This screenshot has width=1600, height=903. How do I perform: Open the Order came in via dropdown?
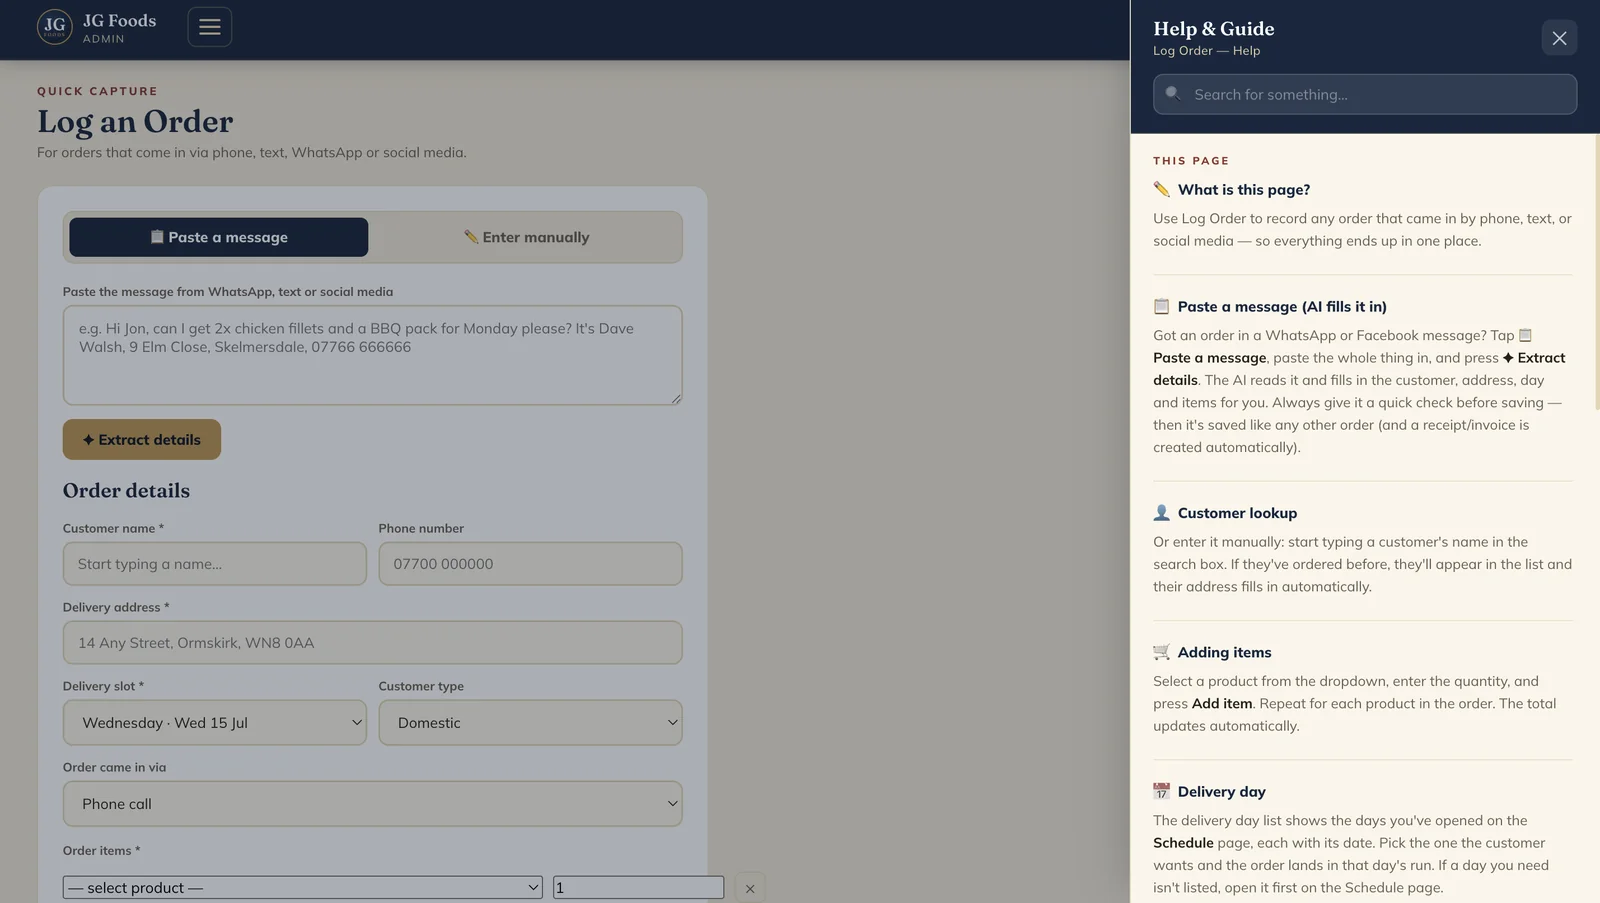372,804
